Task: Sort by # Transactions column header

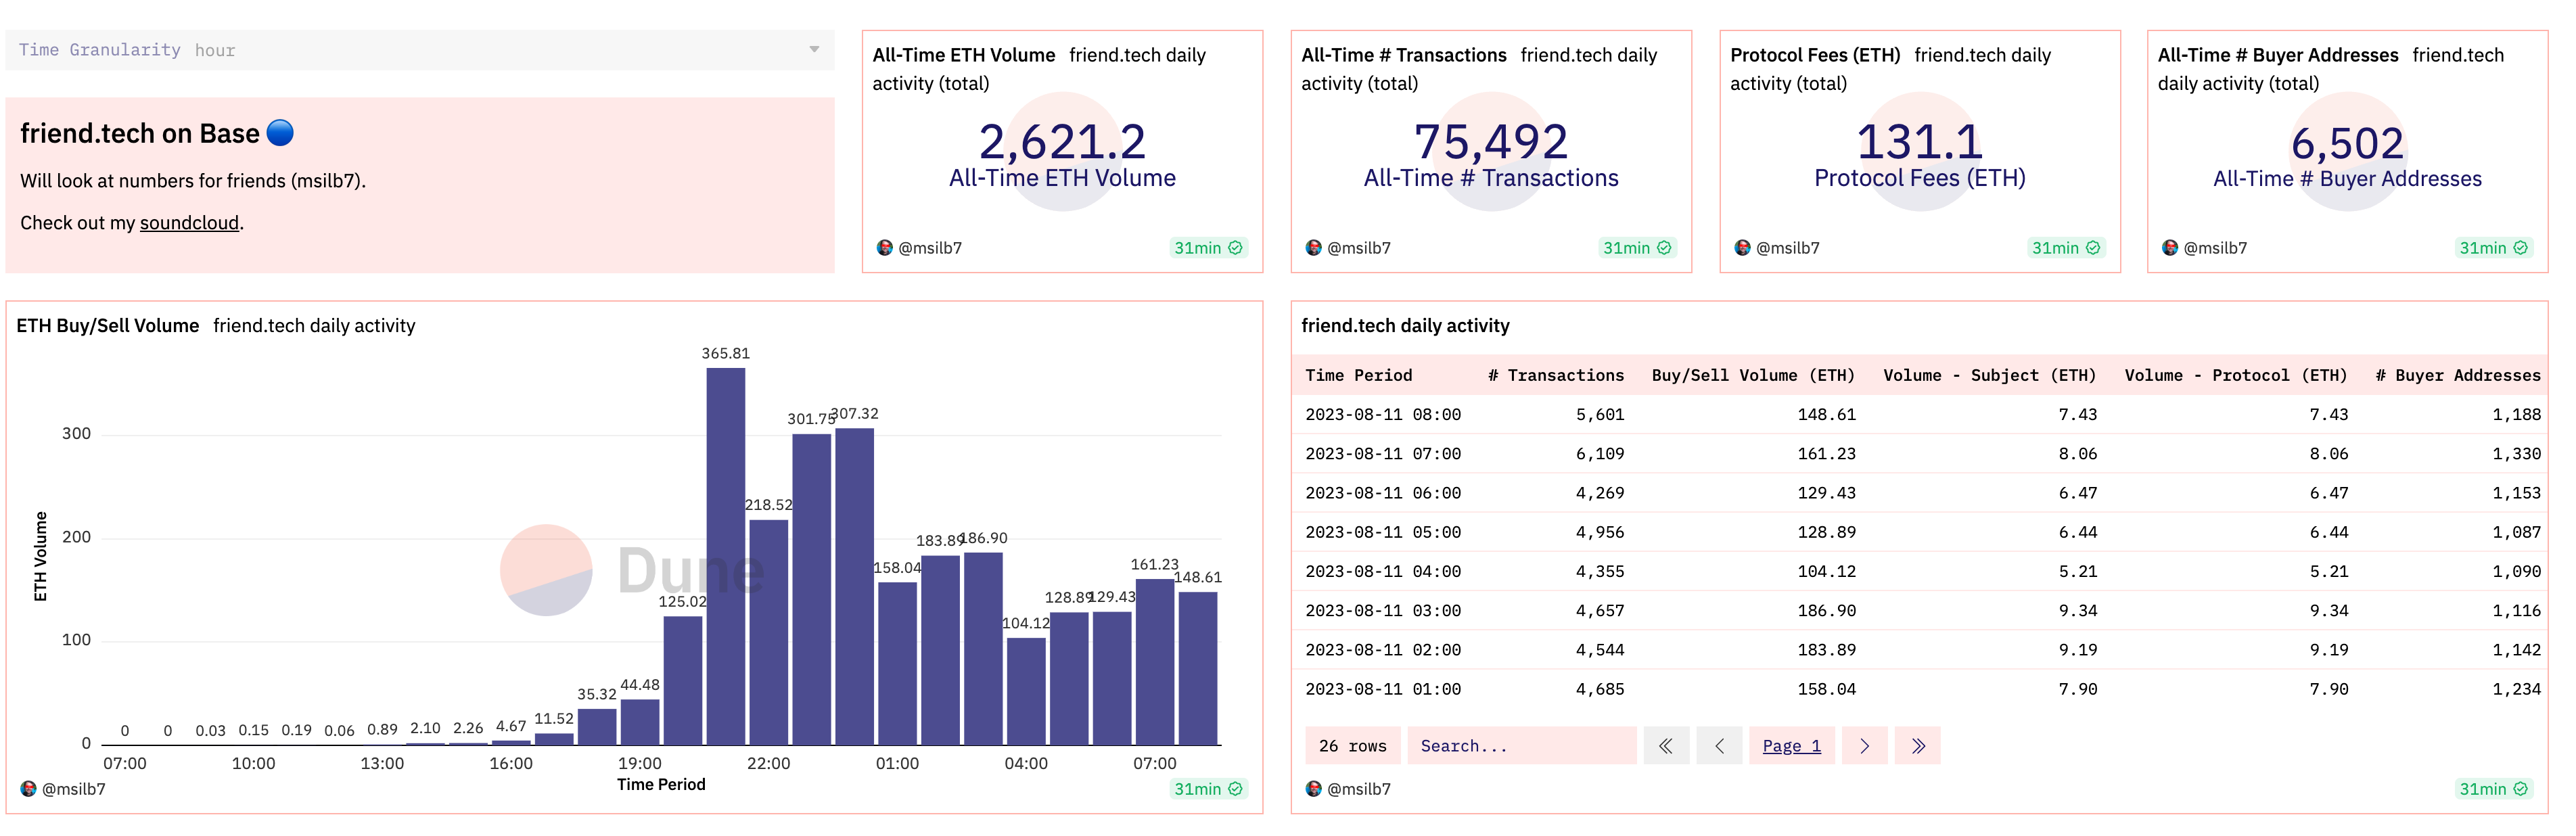Action: click(1555, 376)
